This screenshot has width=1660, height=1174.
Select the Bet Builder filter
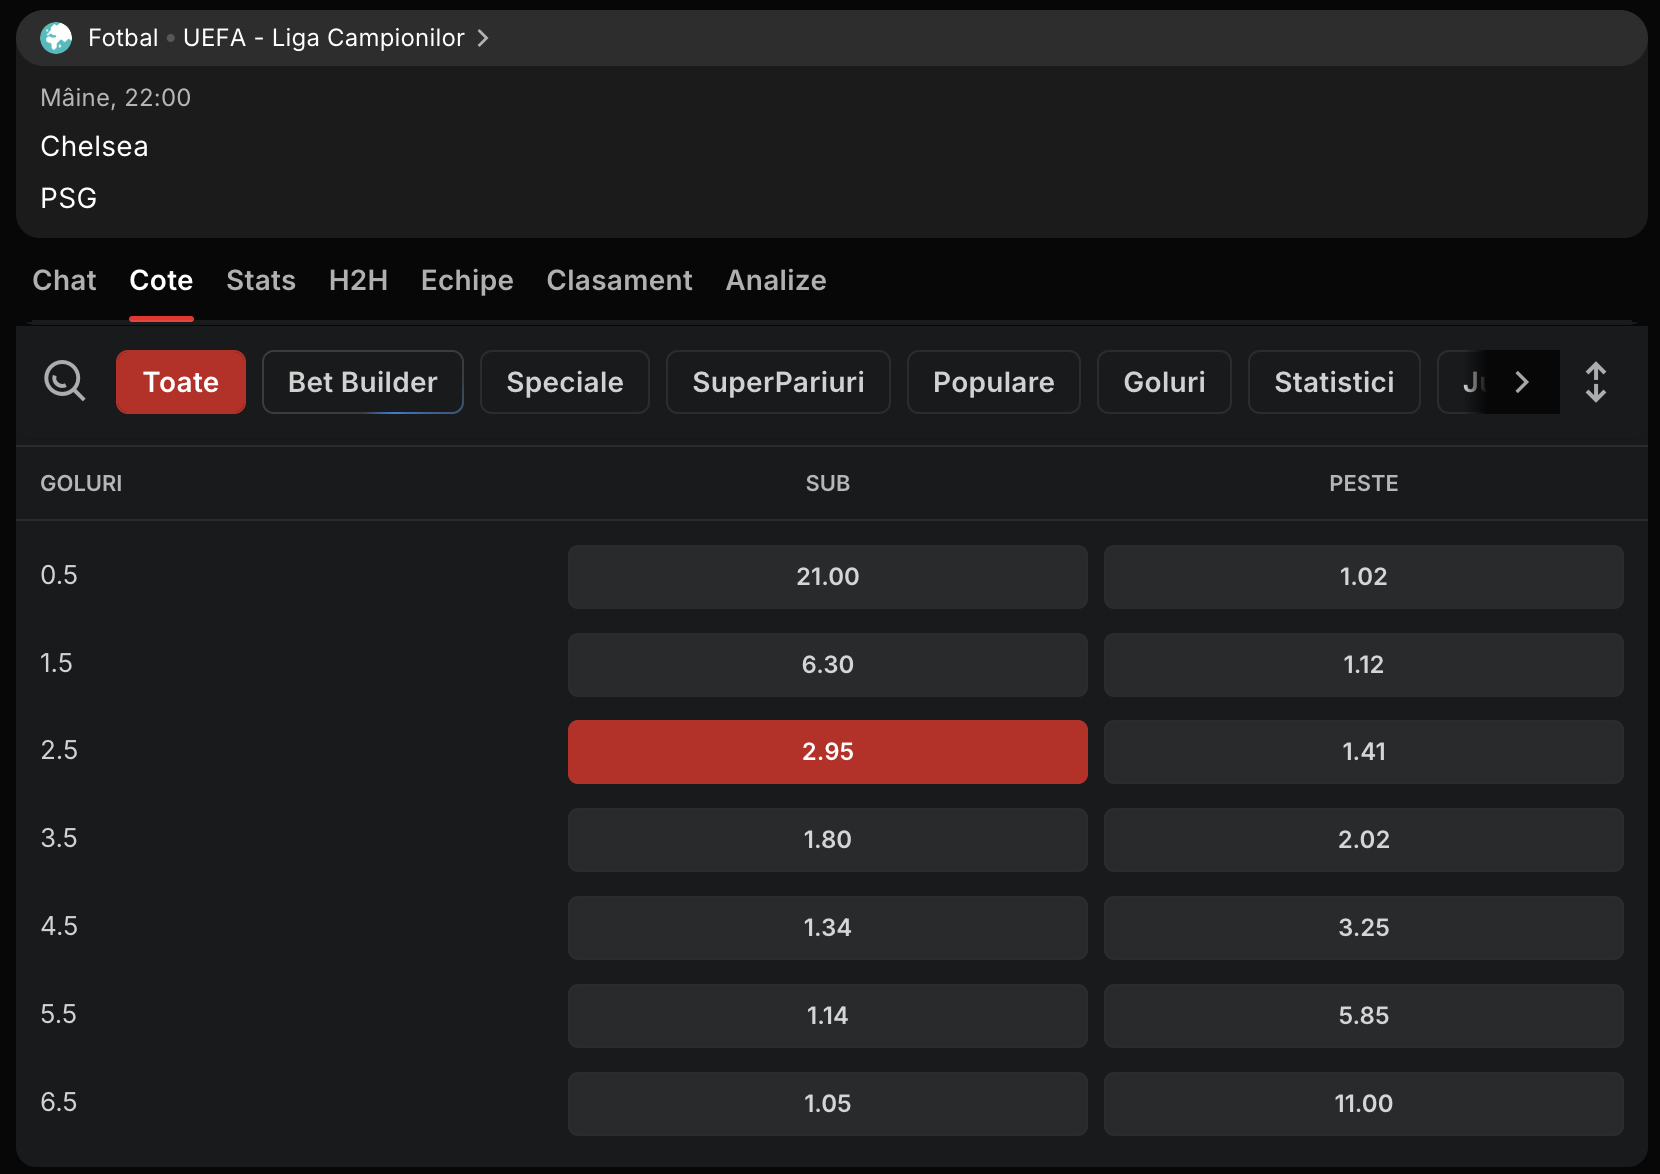(x=362, y=382)
